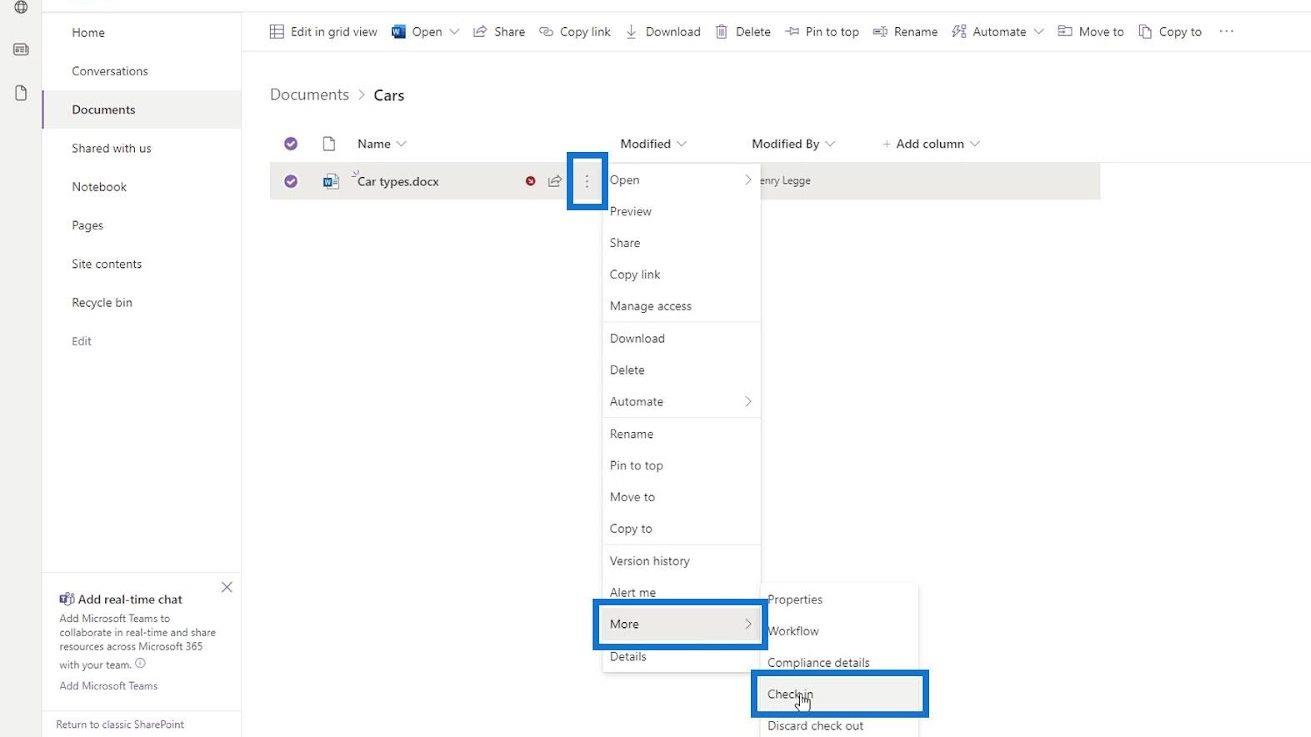Screen dimensions: 1311x737
Task: Open the file icon in left rail
Action: coord(21,93)
